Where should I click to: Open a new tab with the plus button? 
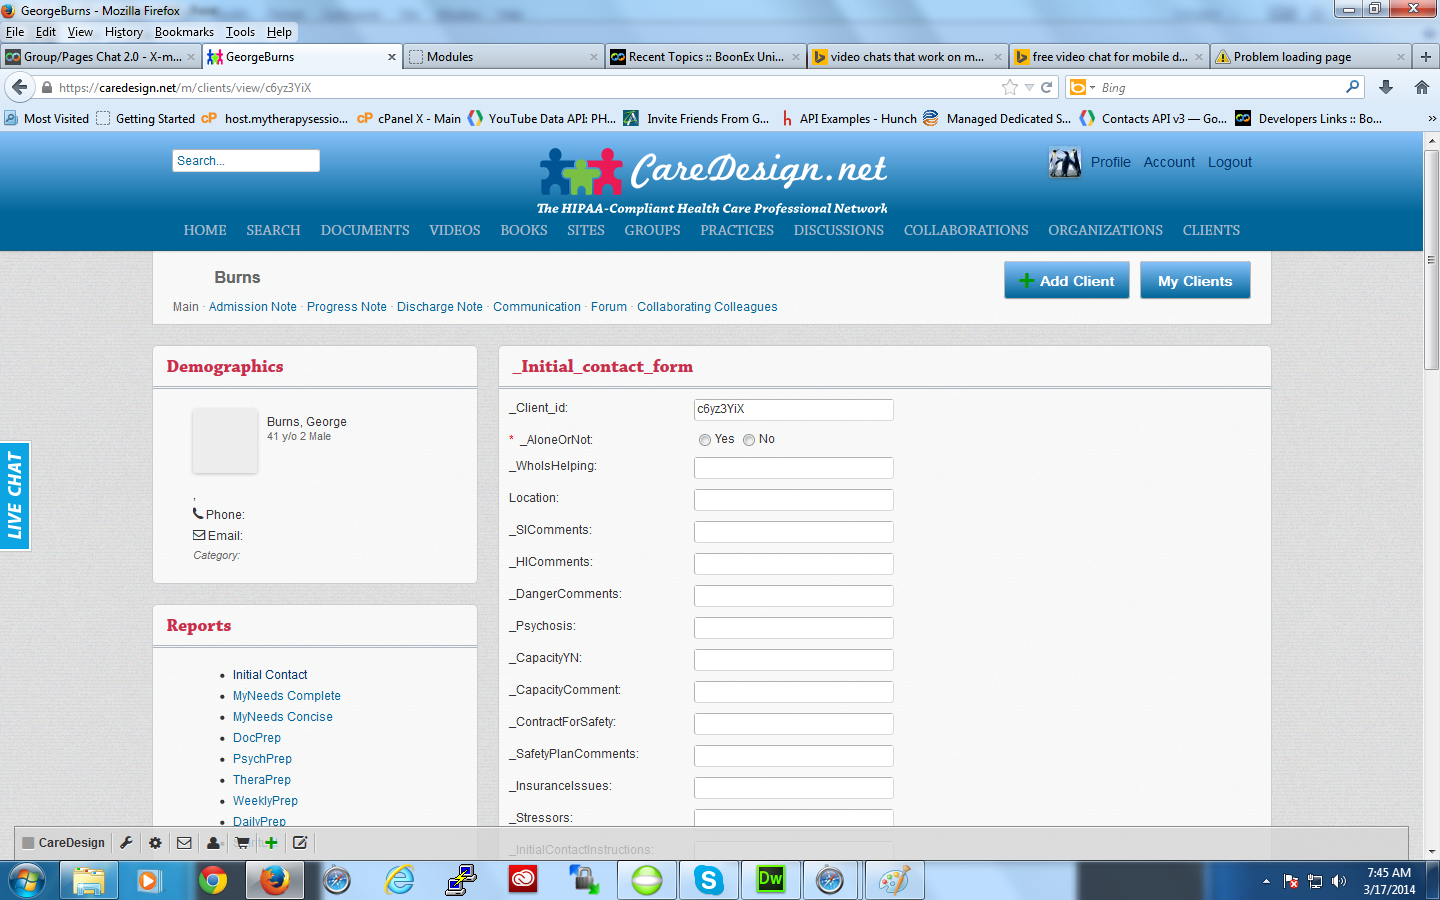pyautogui.click(x=1426, y=57)
